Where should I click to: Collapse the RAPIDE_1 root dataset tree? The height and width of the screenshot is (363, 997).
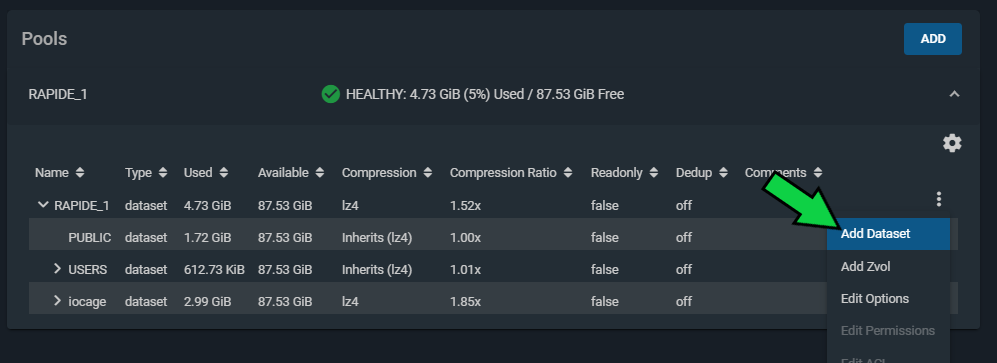(x=43, y=205)
